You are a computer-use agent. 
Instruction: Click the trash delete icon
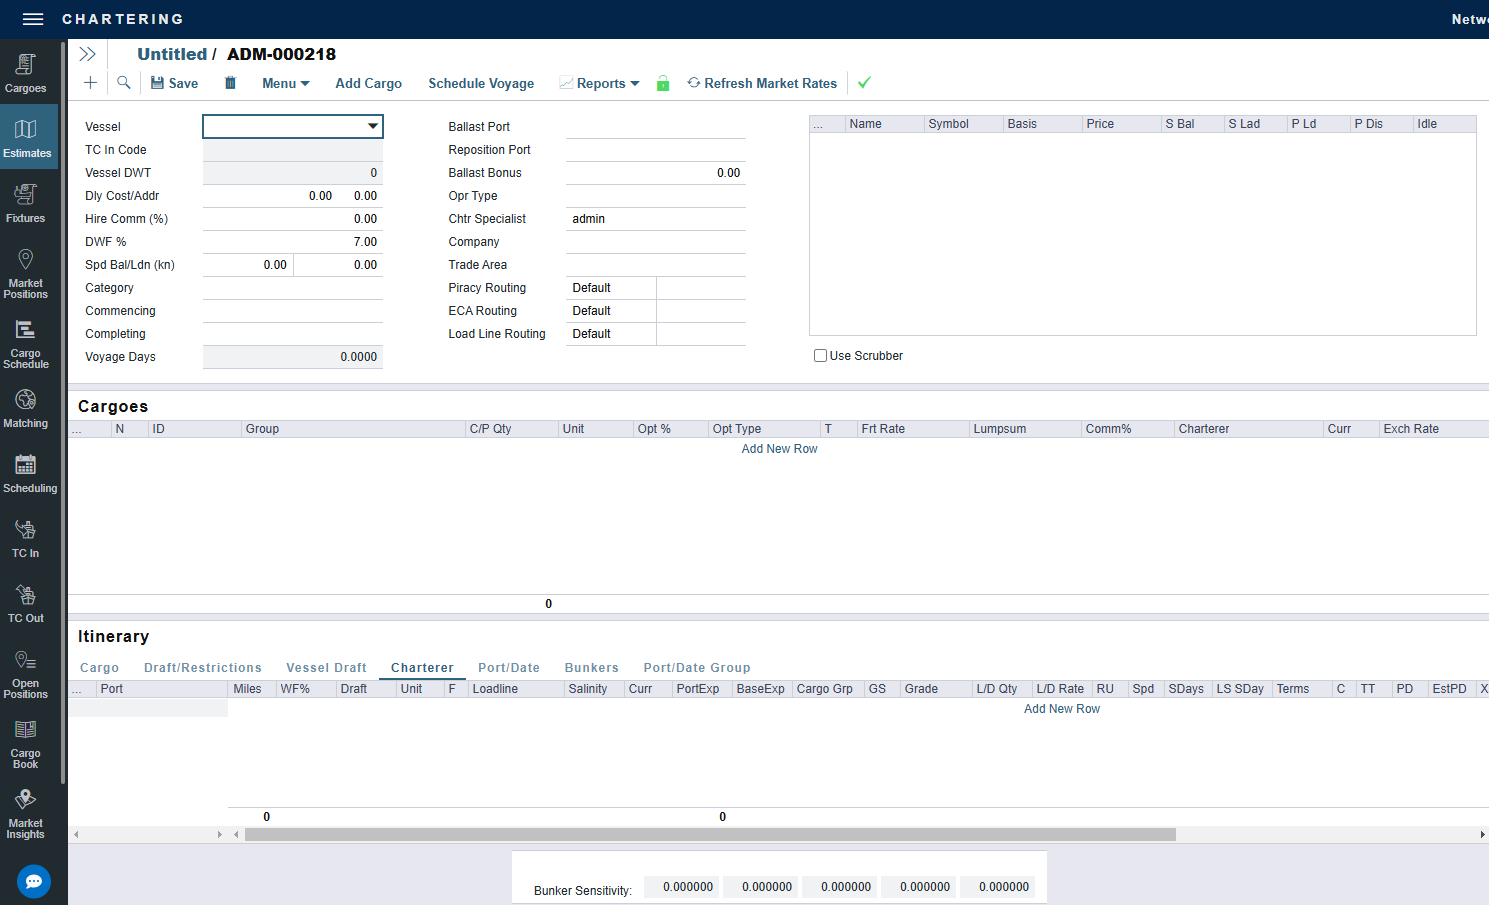[x=230, y=83]
